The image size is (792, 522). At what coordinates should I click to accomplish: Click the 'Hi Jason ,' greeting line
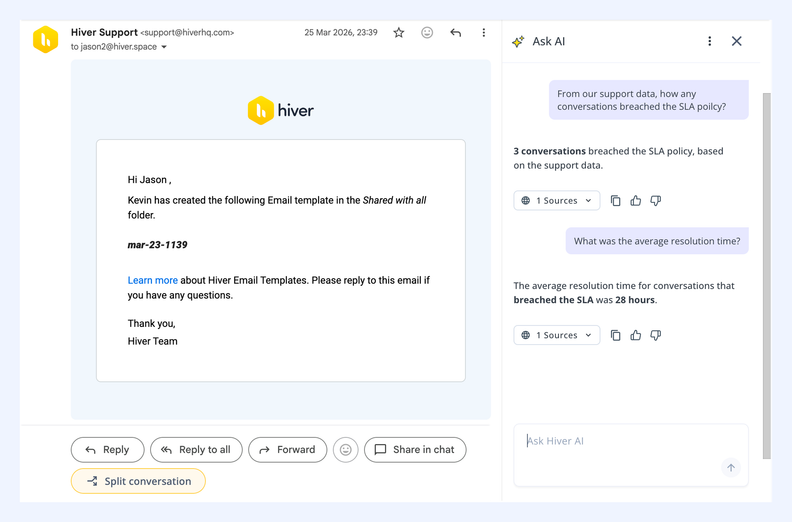click(149, 180)
